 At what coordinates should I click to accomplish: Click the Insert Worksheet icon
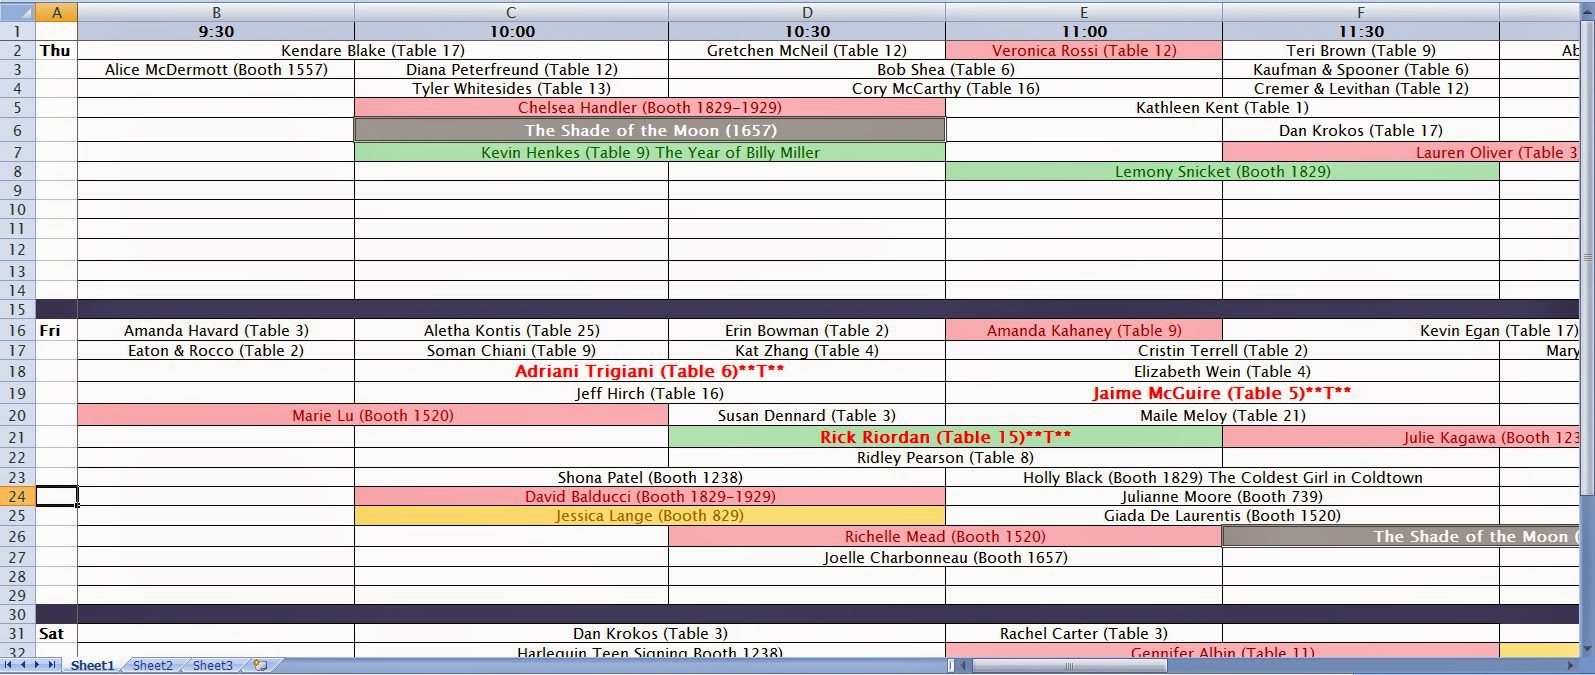tap(260, 665)
